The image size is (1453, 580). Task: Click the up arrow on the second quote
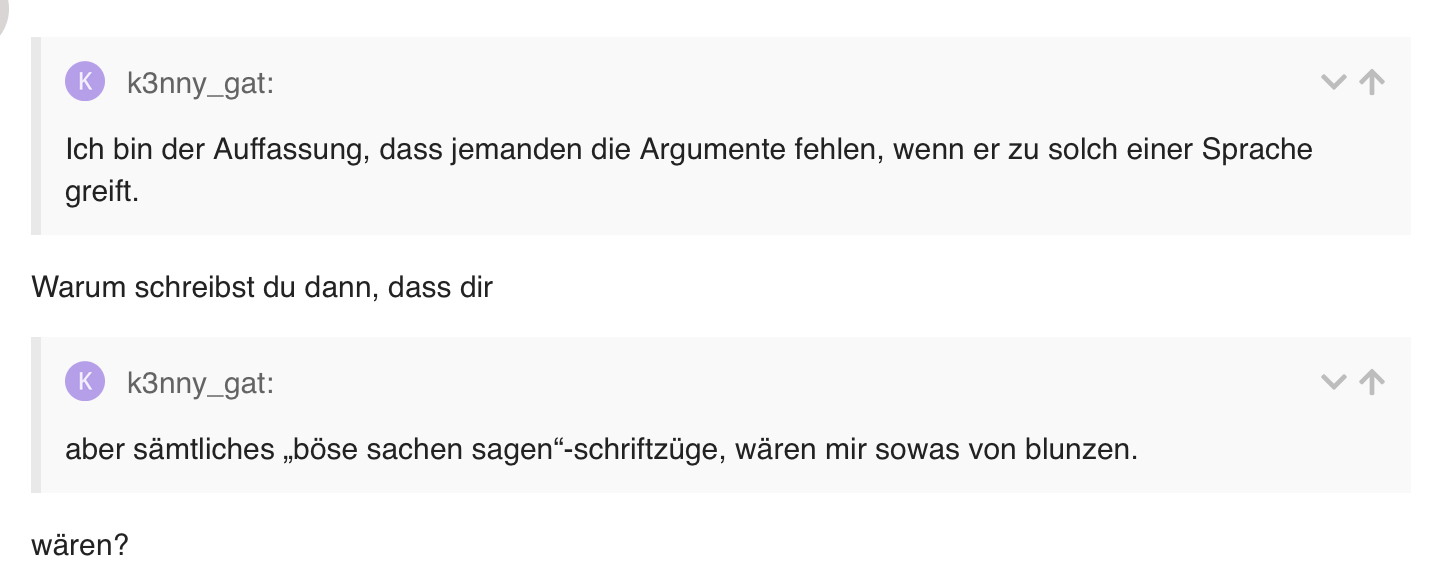click(1372, 381)
